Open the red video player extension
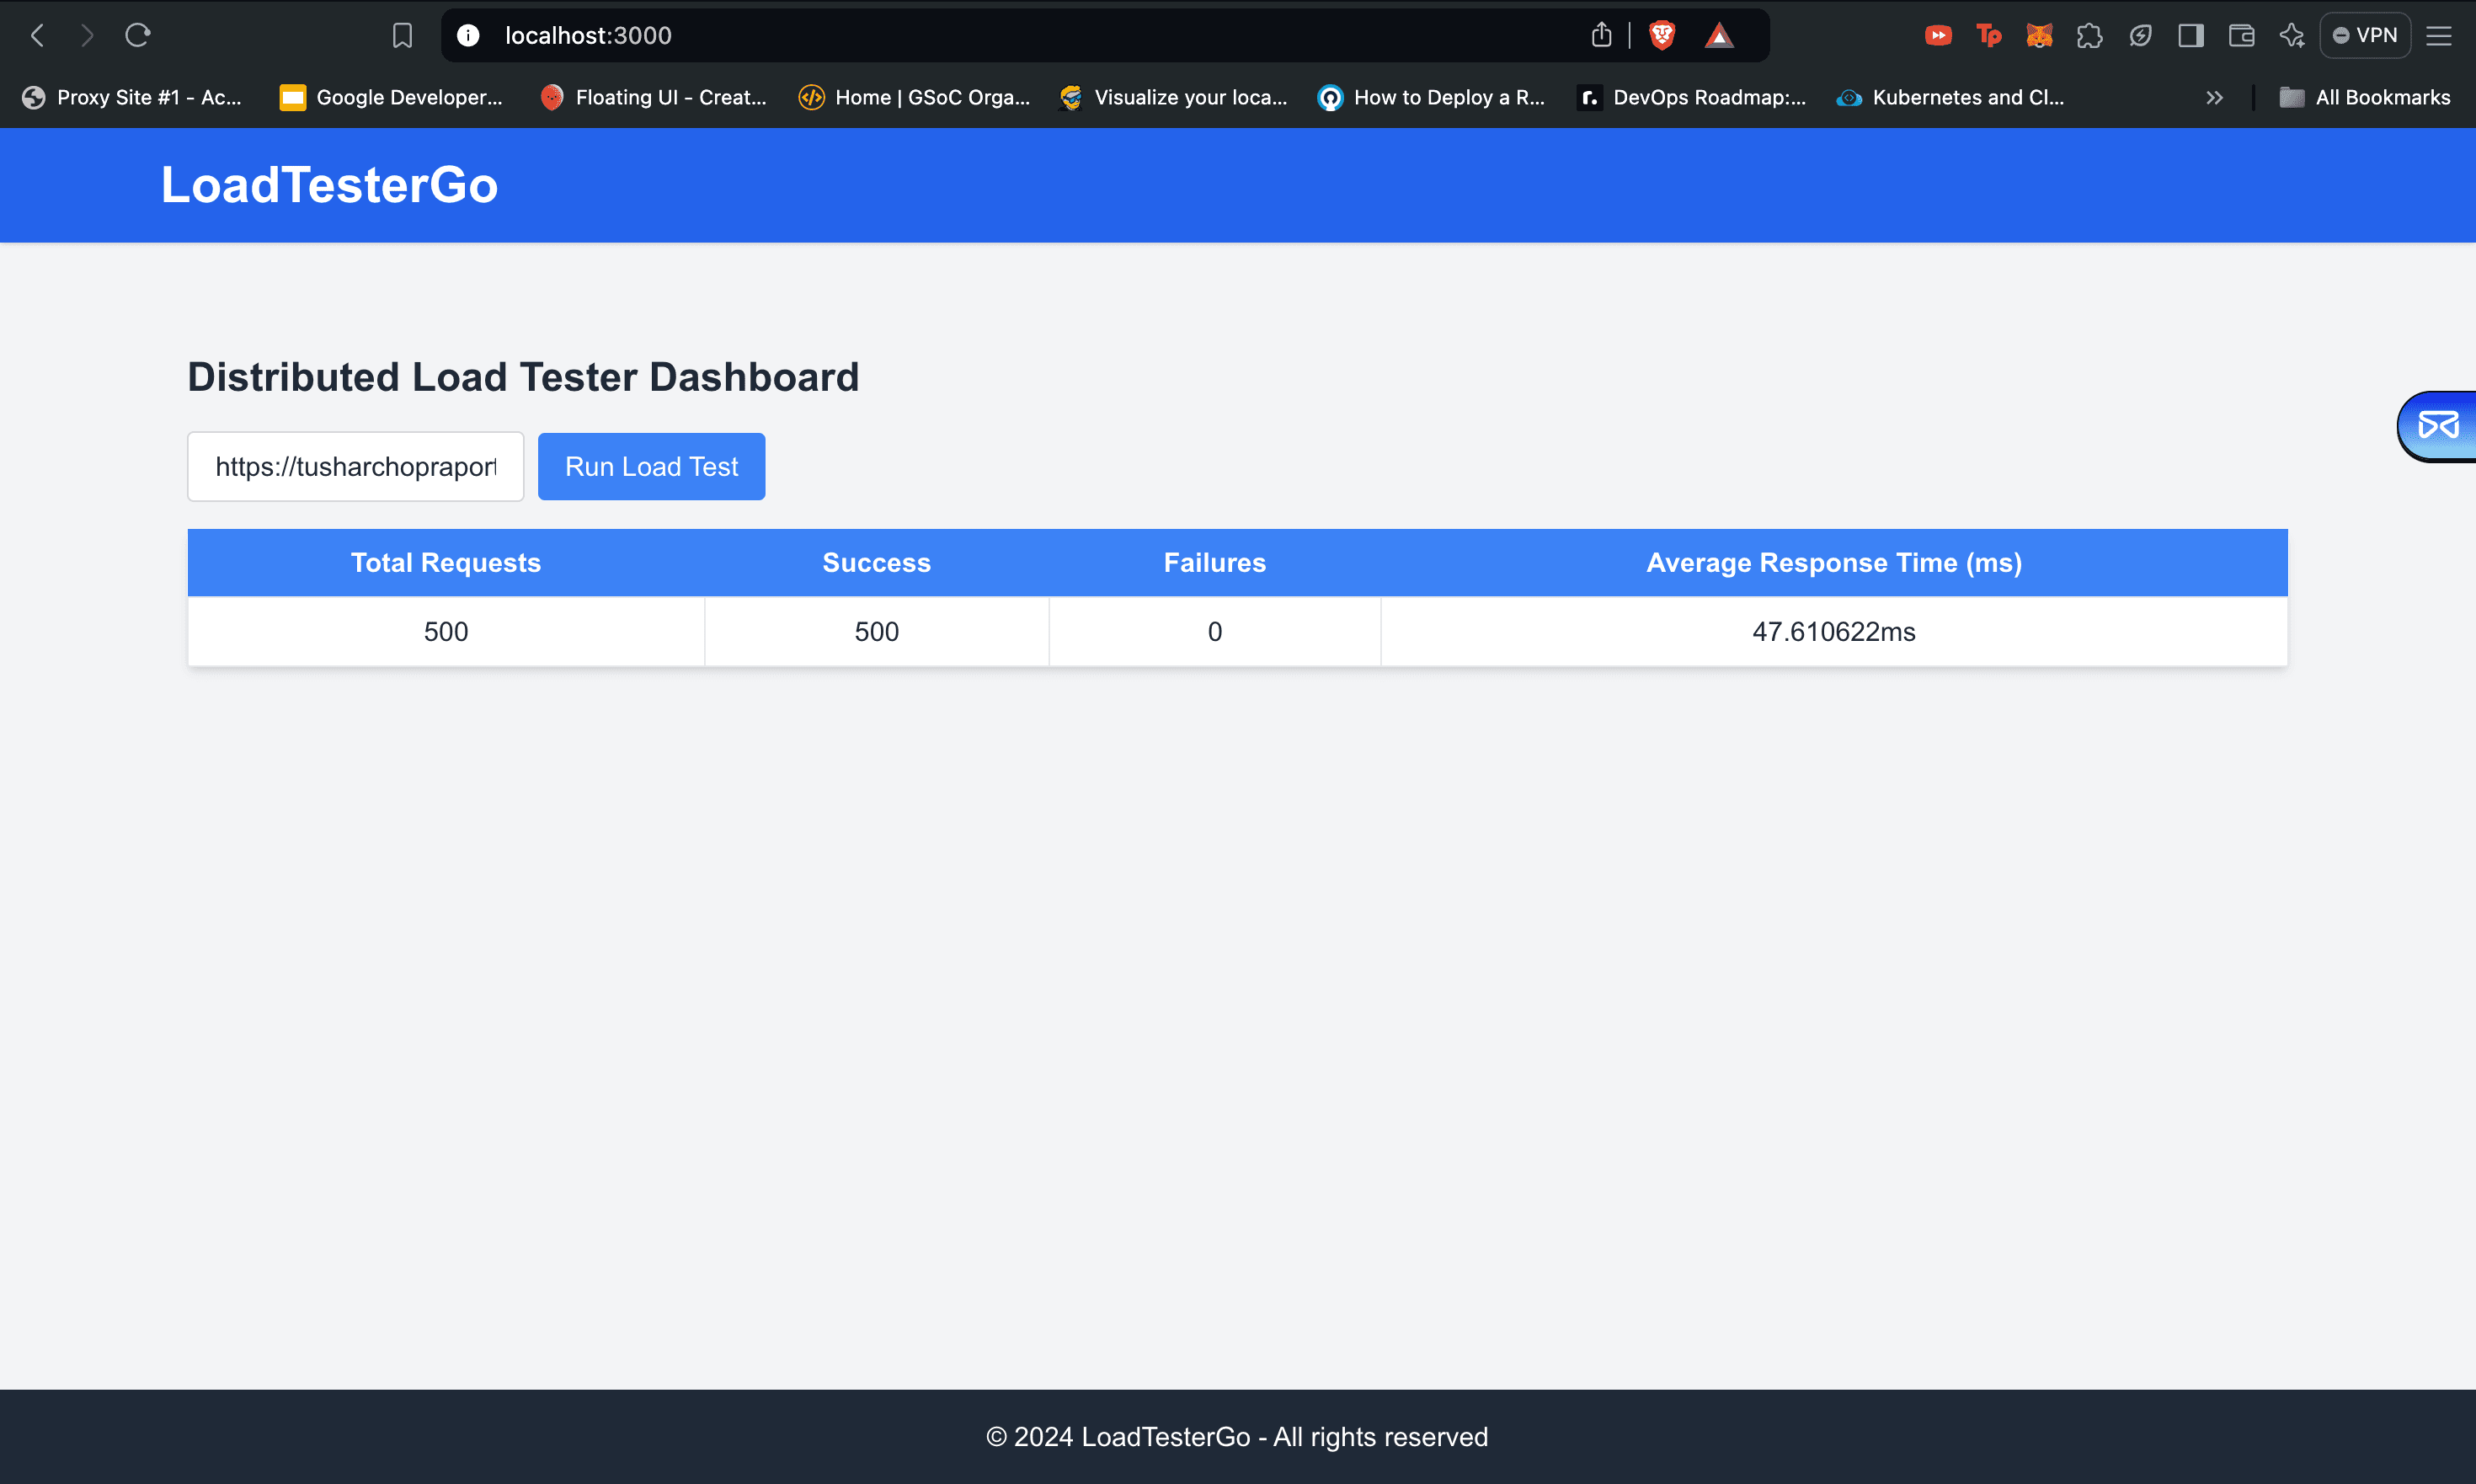 pyautogui.click(x=1938, y=36)
